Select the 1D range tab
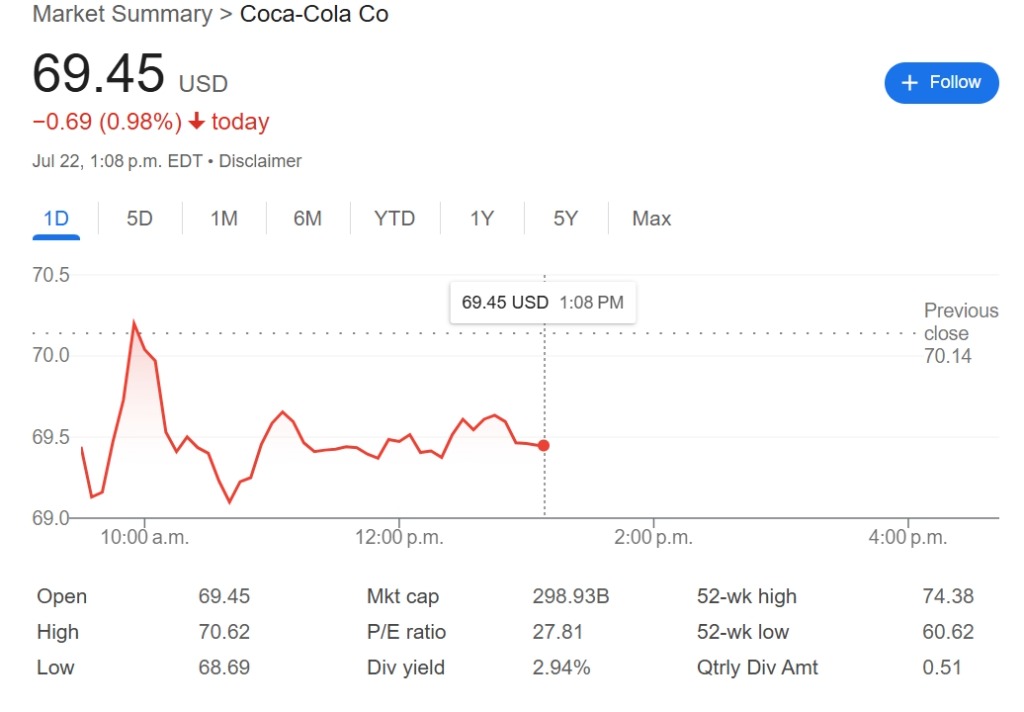Image resolution: width=1024 pixels, height=712 pixels. pyautogui.click(x=56, y=219)
